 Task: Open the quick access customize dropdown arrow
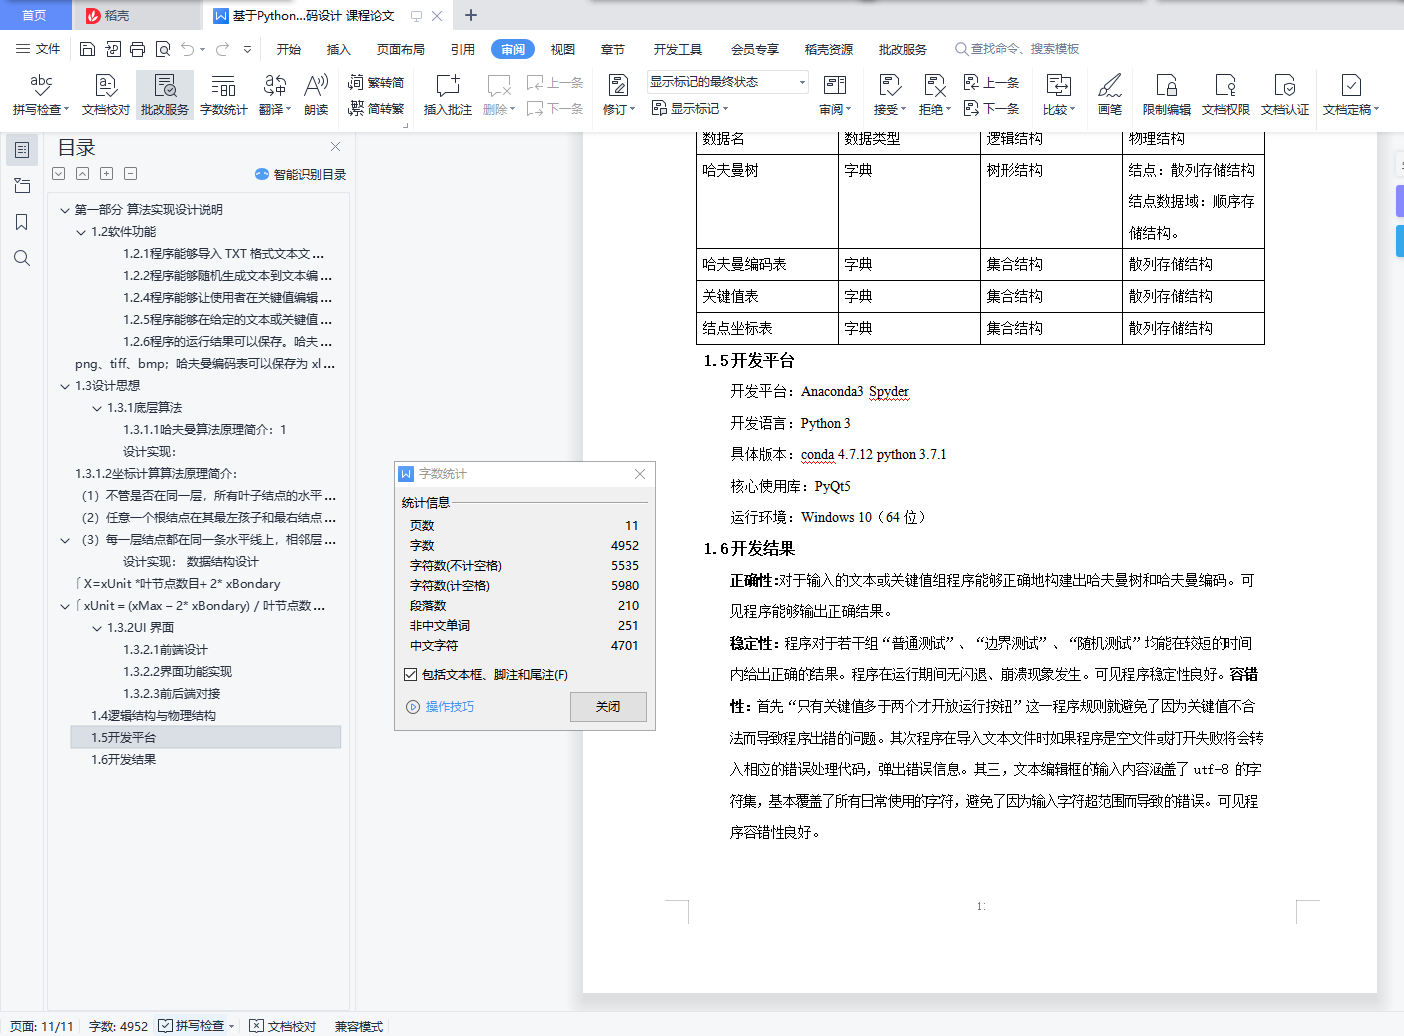coord(247,49)
